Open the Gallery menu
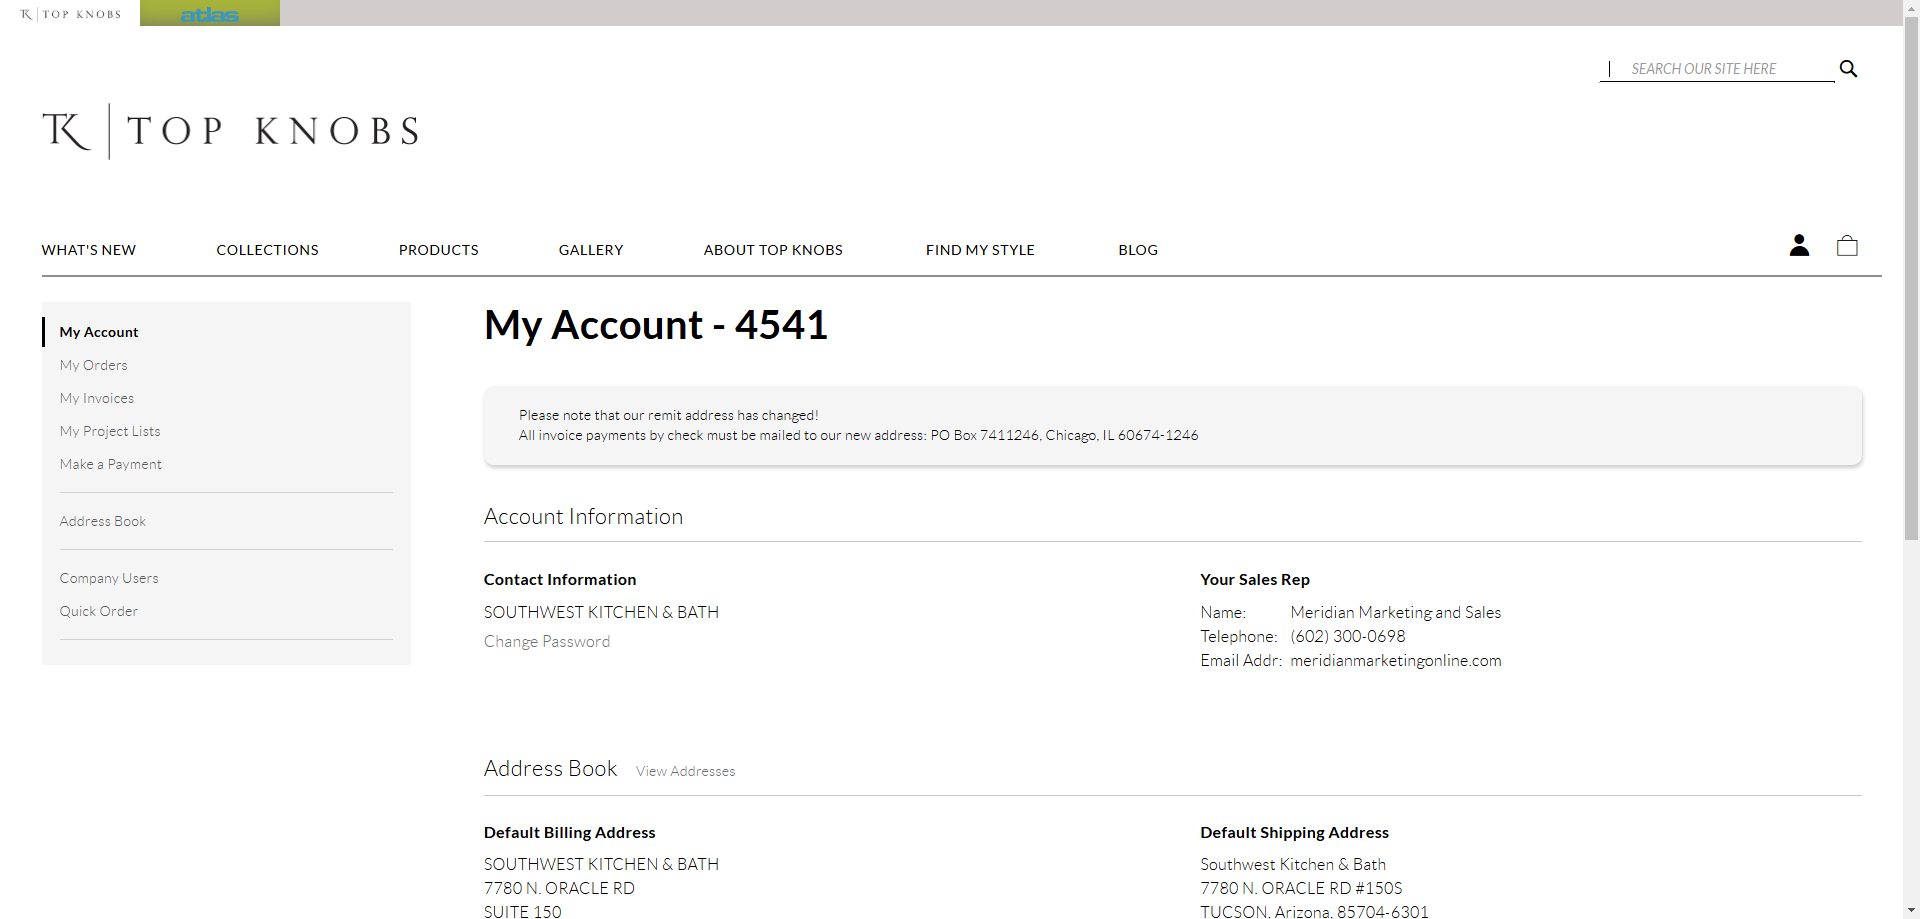 tap(591, 250)
